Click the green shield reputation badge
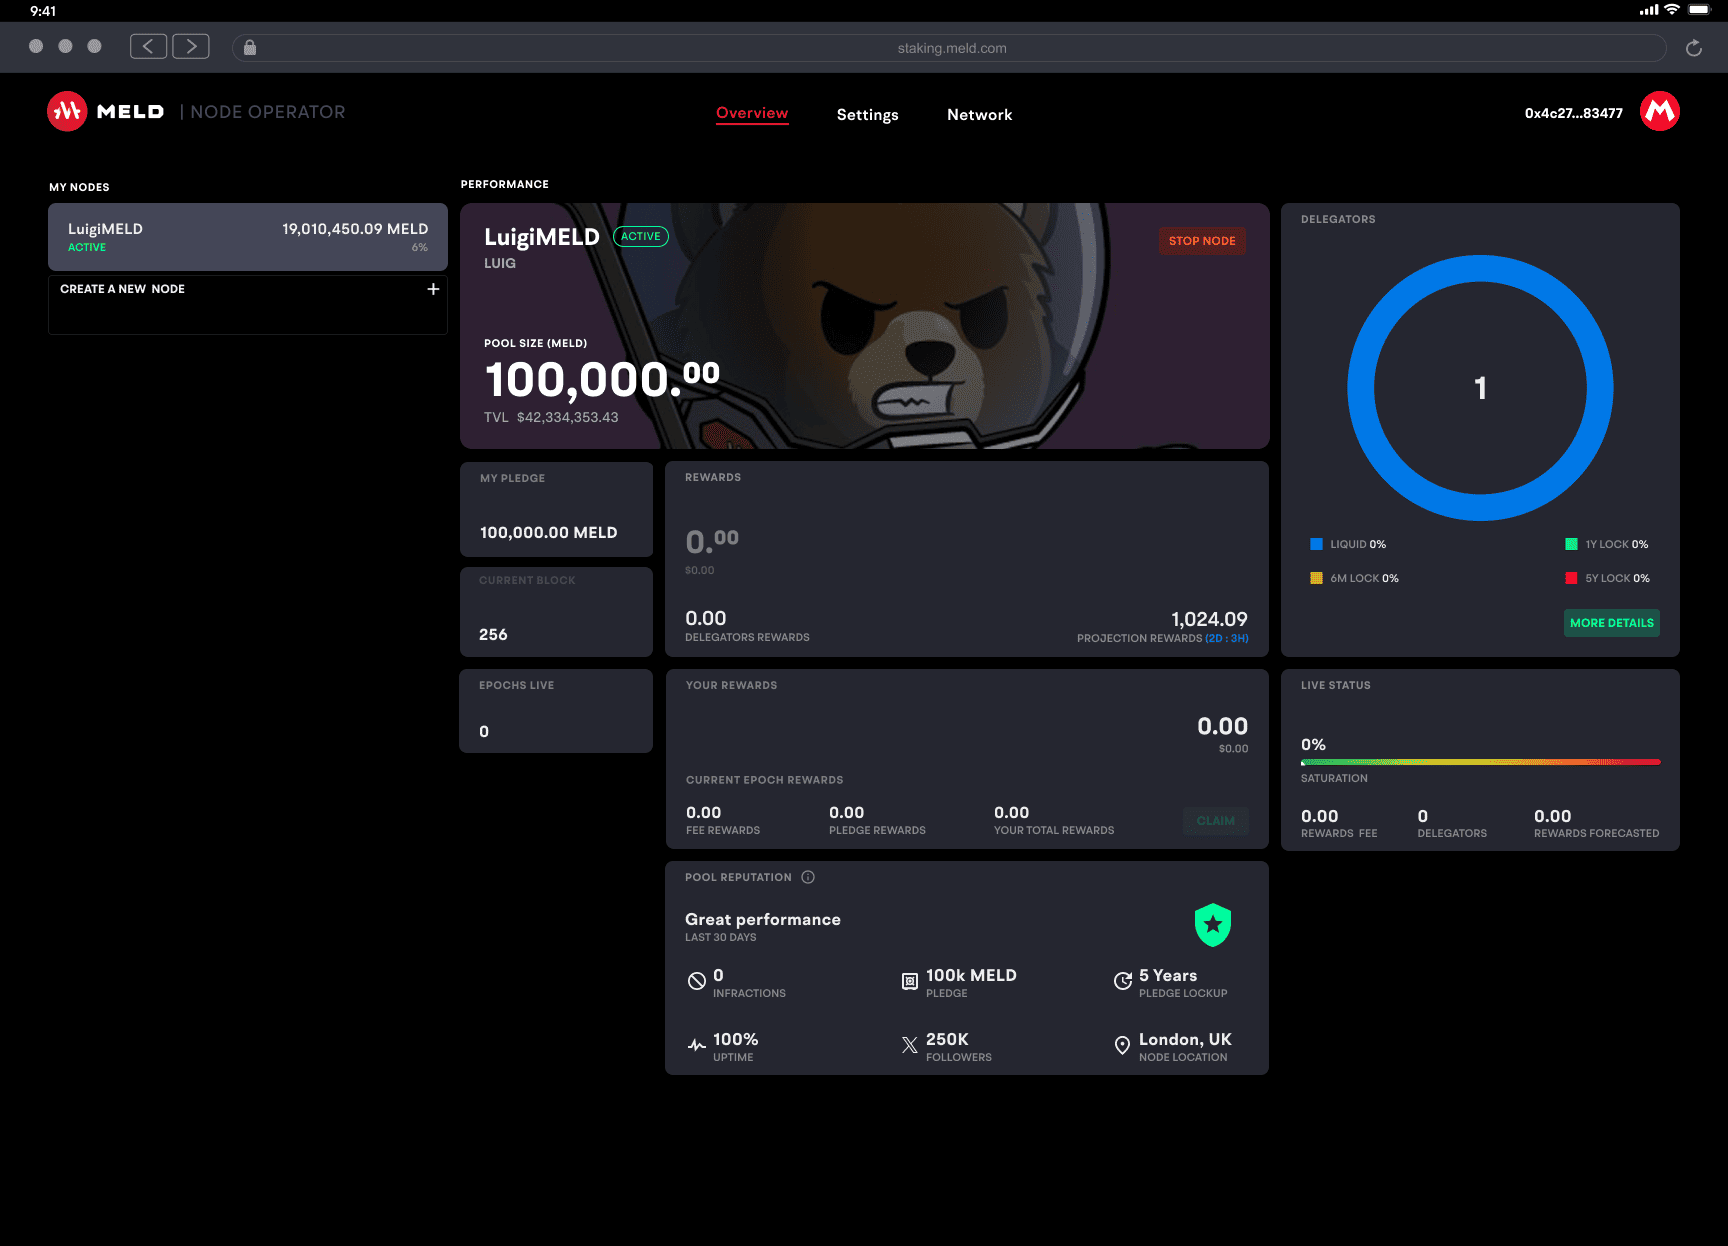Image resolution: width=1728 pixels, height=1246 pixels. (1213, 925)
